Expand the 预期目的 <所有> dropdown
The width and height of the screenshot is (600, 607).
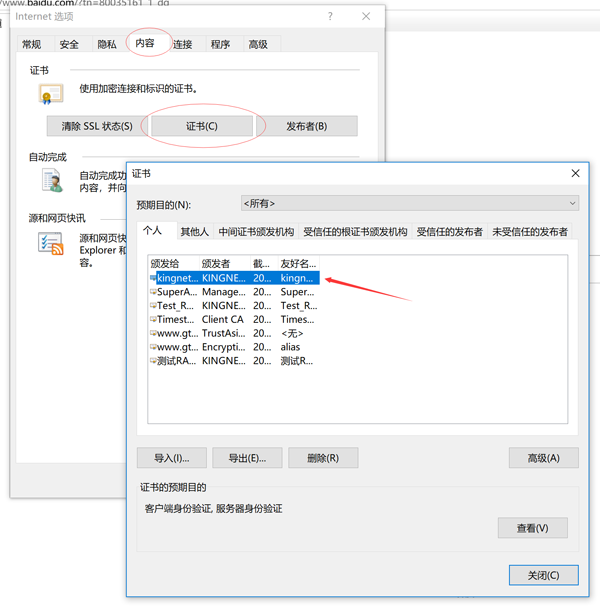[410, 203]
